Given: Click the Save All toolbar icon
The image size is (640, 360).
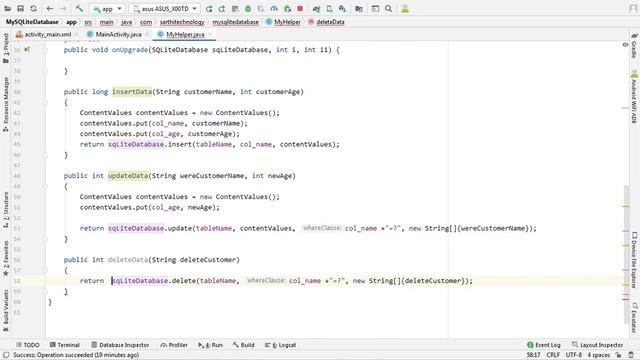Looking at the screenshot, I should [20, 9].
